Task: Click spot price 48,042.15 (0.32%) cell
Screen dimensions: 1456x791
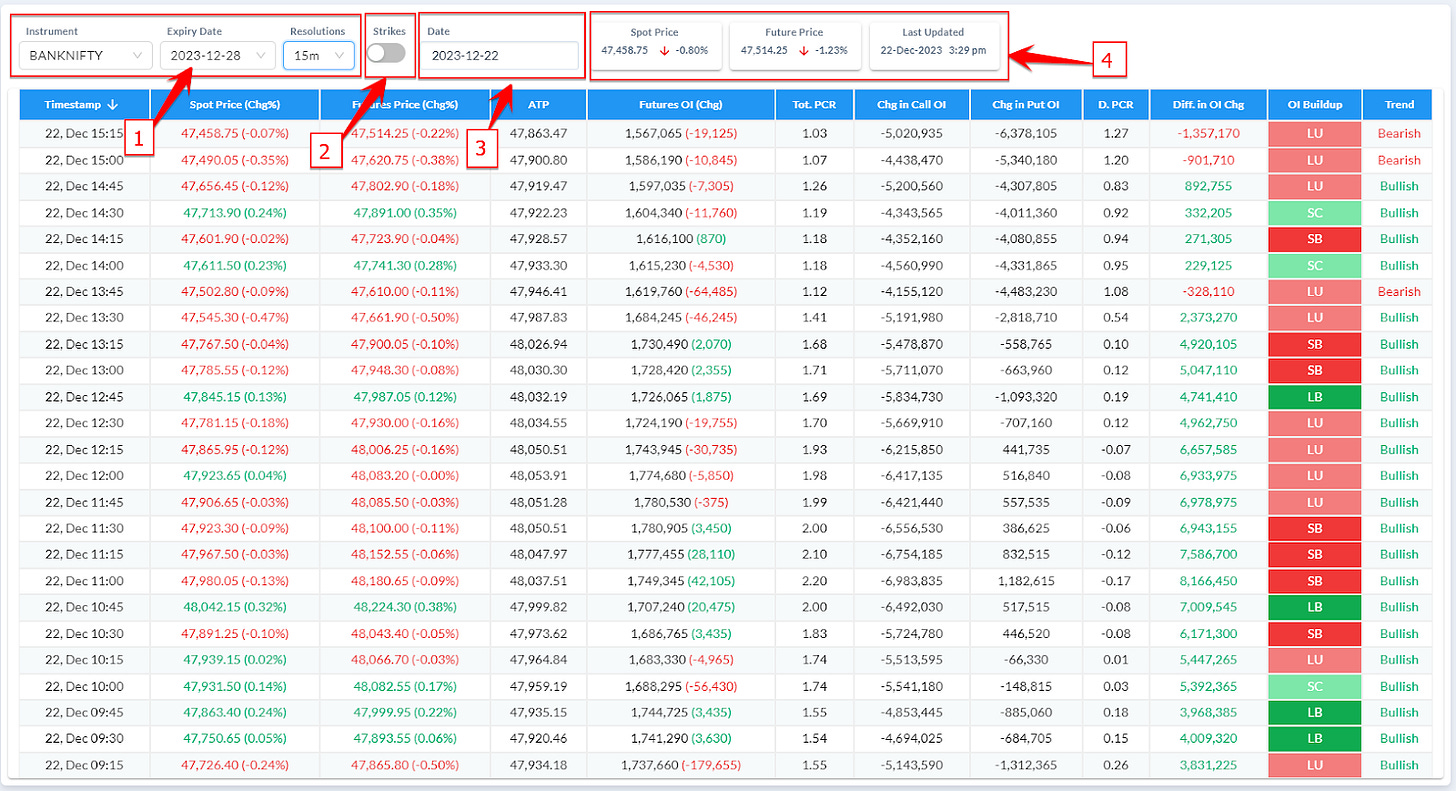Action: (235, 606)
